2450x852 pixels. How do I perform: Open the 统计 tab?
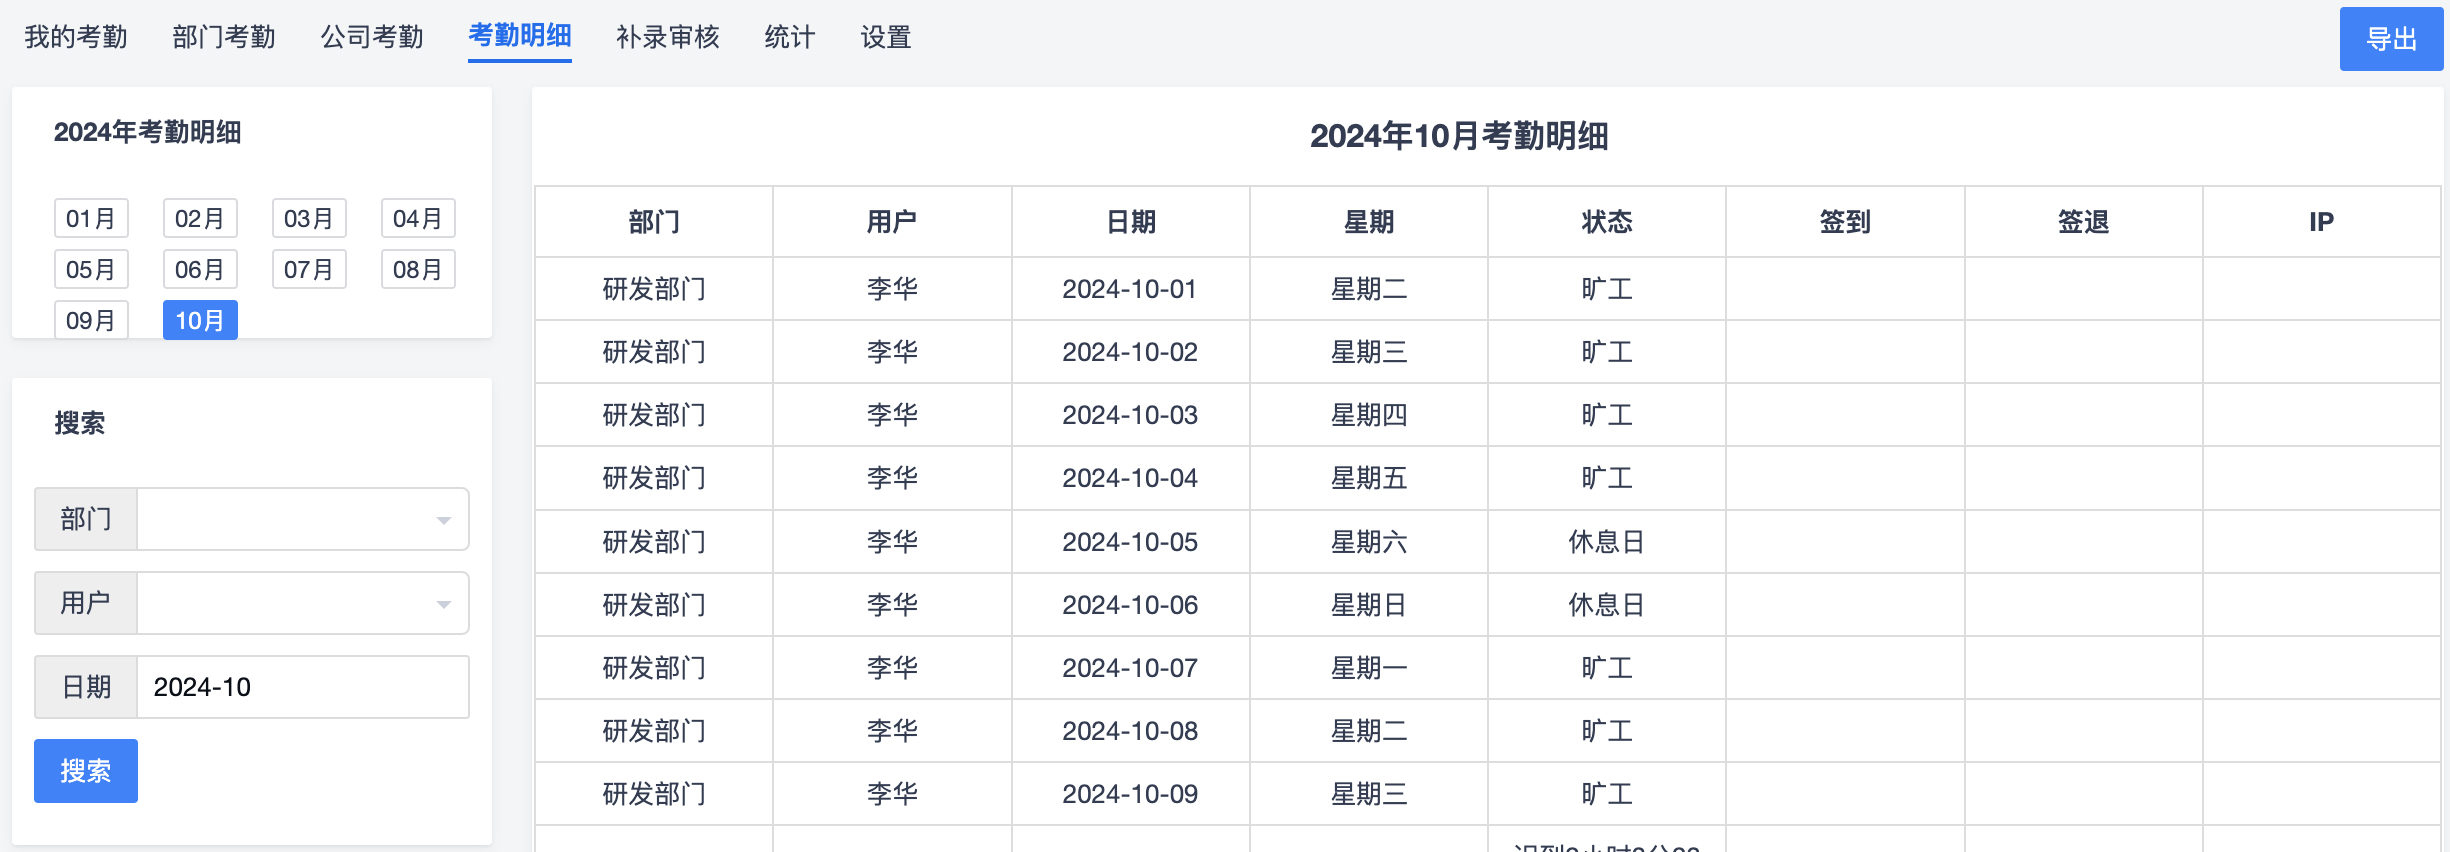point(790,37)
